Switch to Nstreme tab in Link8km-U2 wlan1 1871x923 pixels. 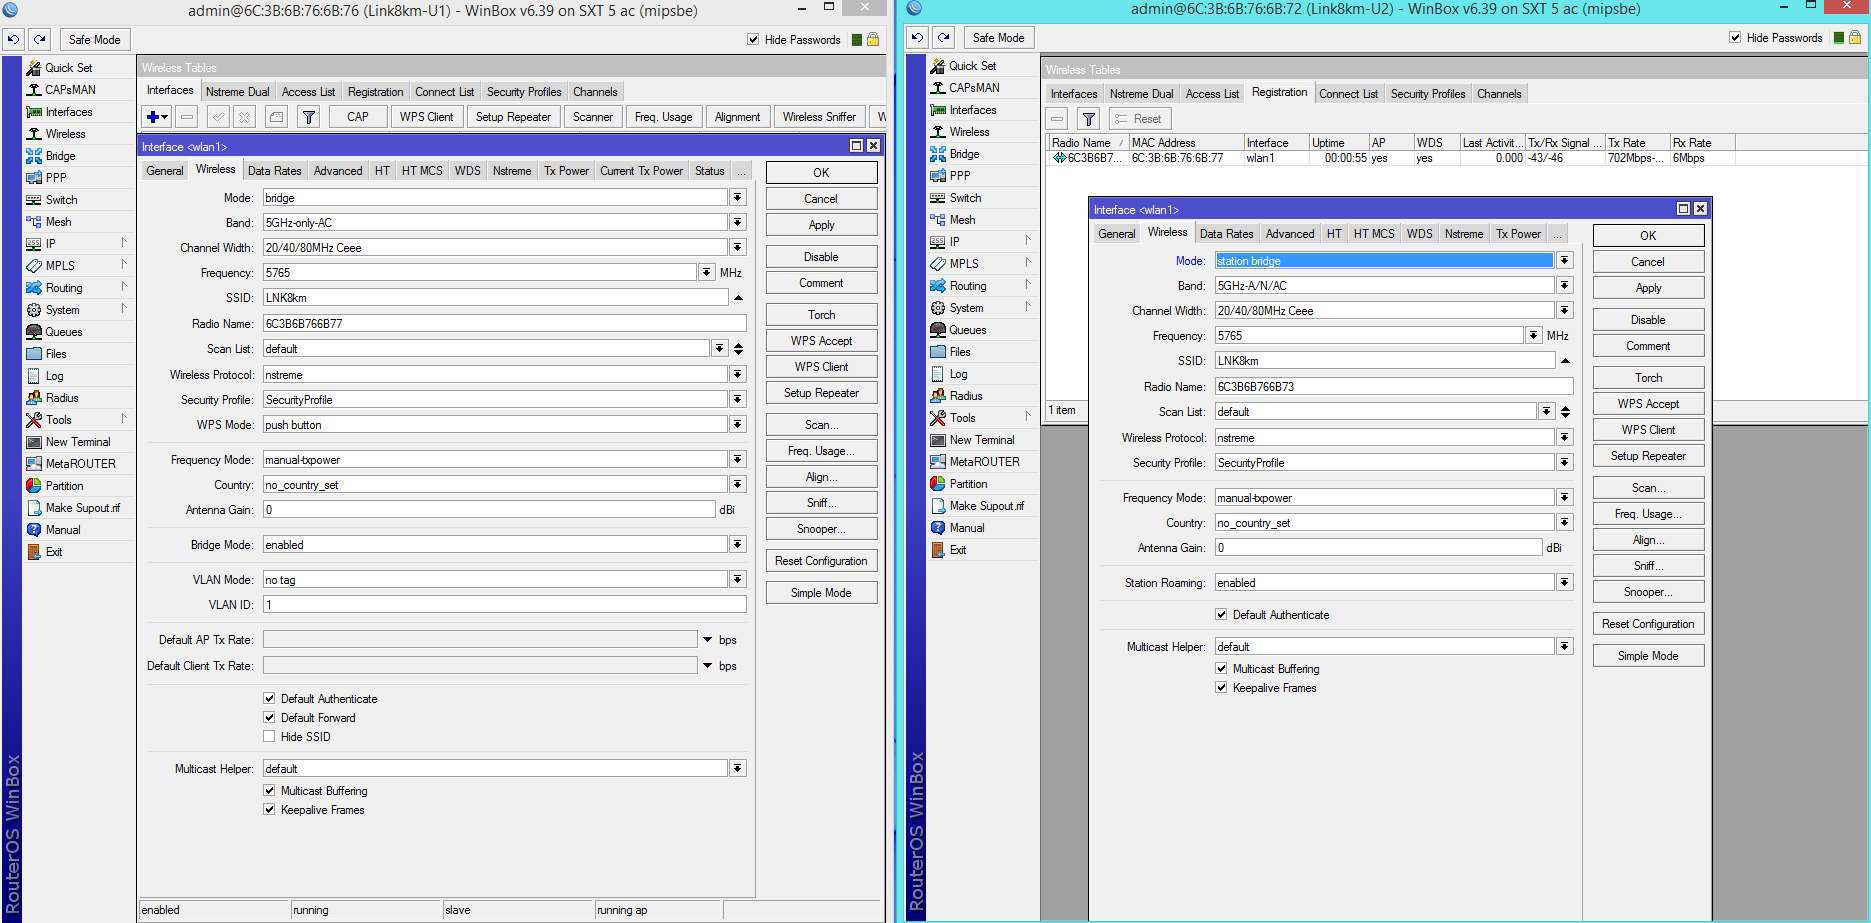click(x=1464, y=234)
